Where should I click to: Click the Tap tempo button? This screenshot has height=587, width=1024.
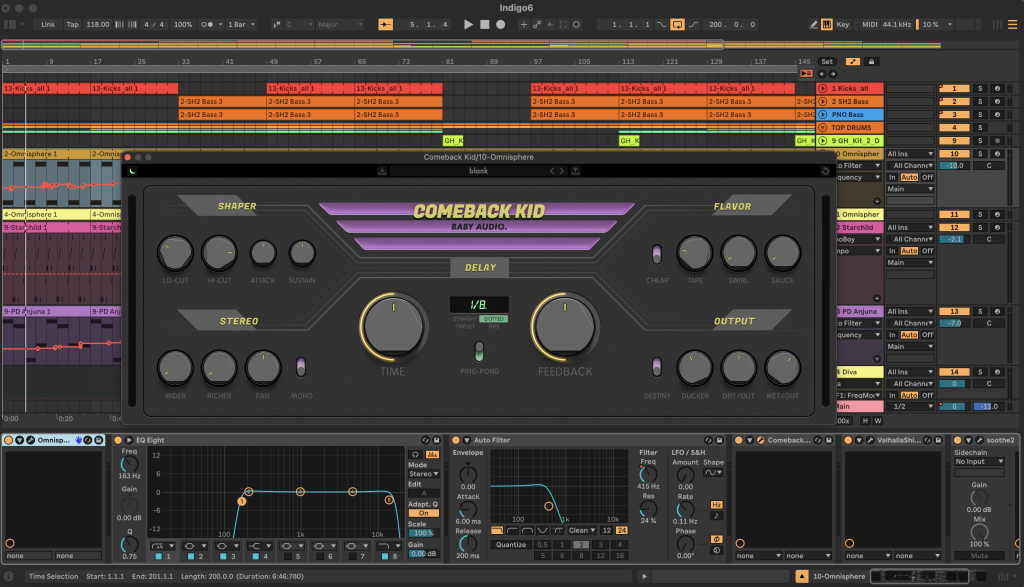[72, 24]
